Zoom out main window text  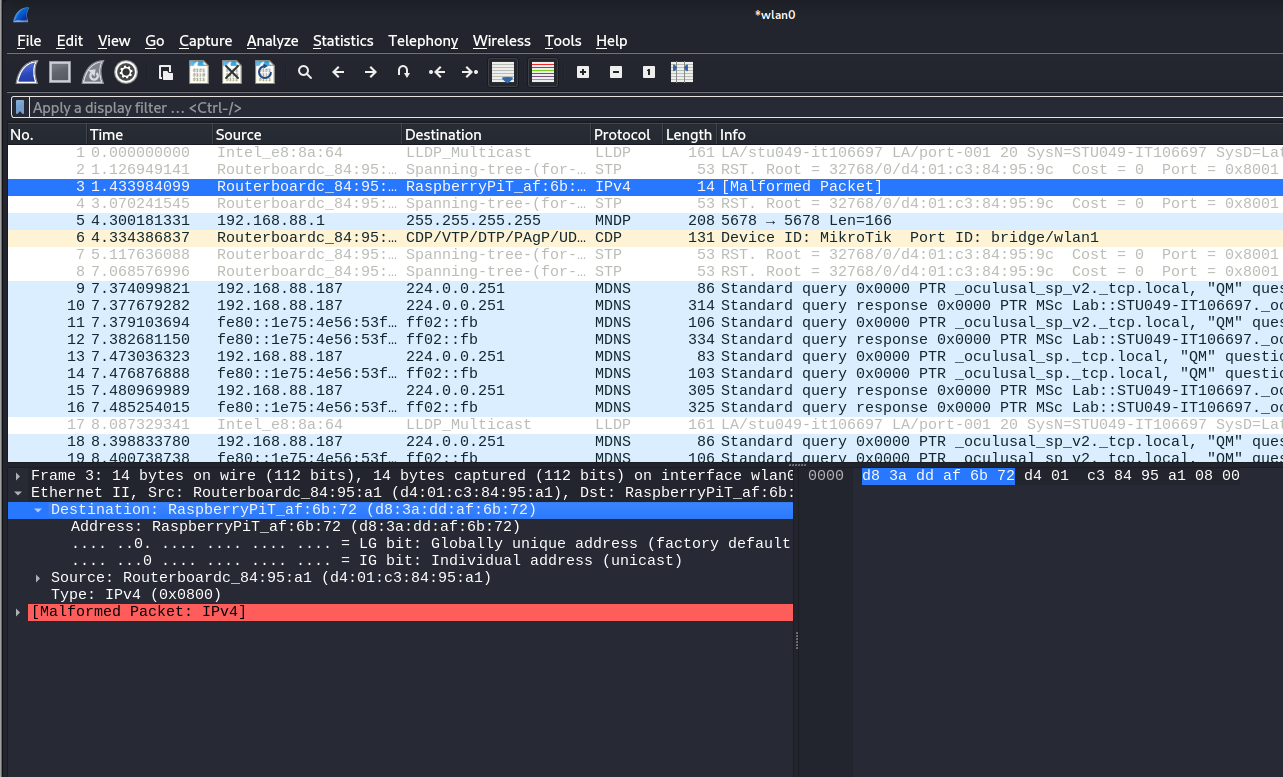616,72
